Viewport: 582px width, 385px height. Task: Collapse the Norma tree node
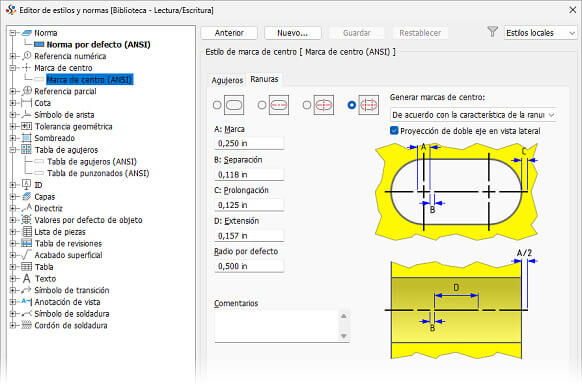coord(13,33)
